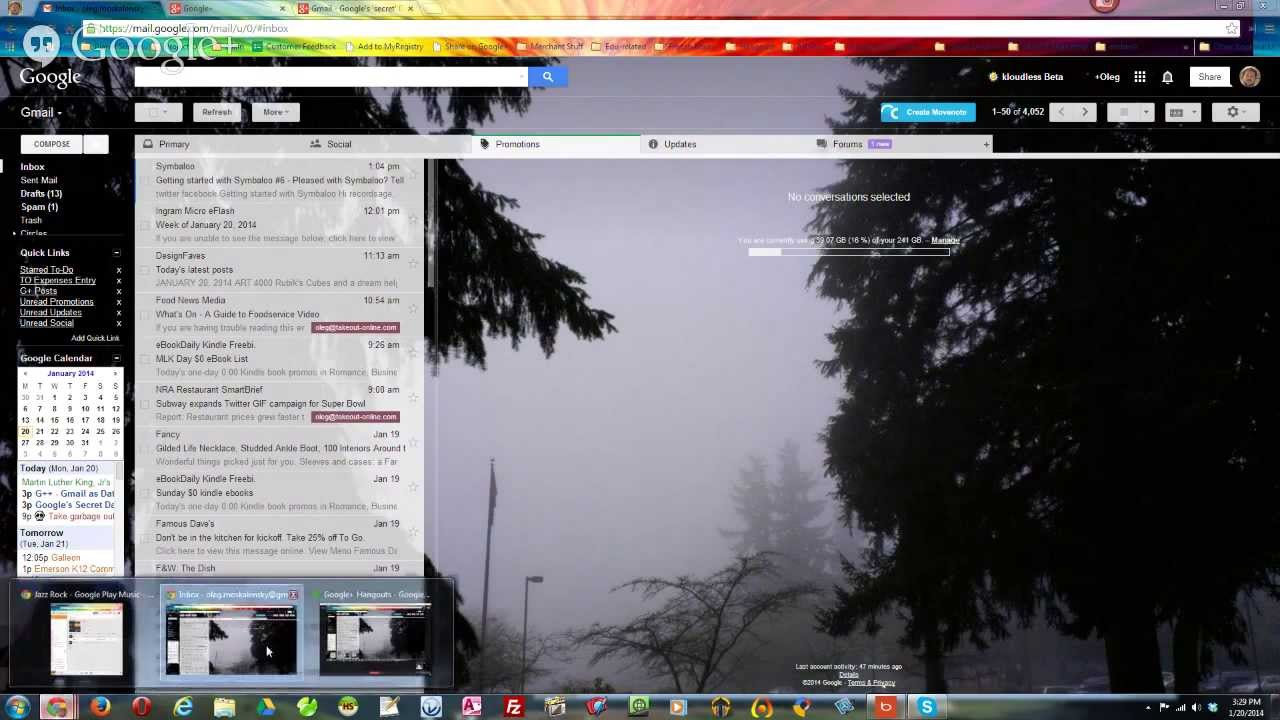Switch to the Updates tab

point(723,144)
